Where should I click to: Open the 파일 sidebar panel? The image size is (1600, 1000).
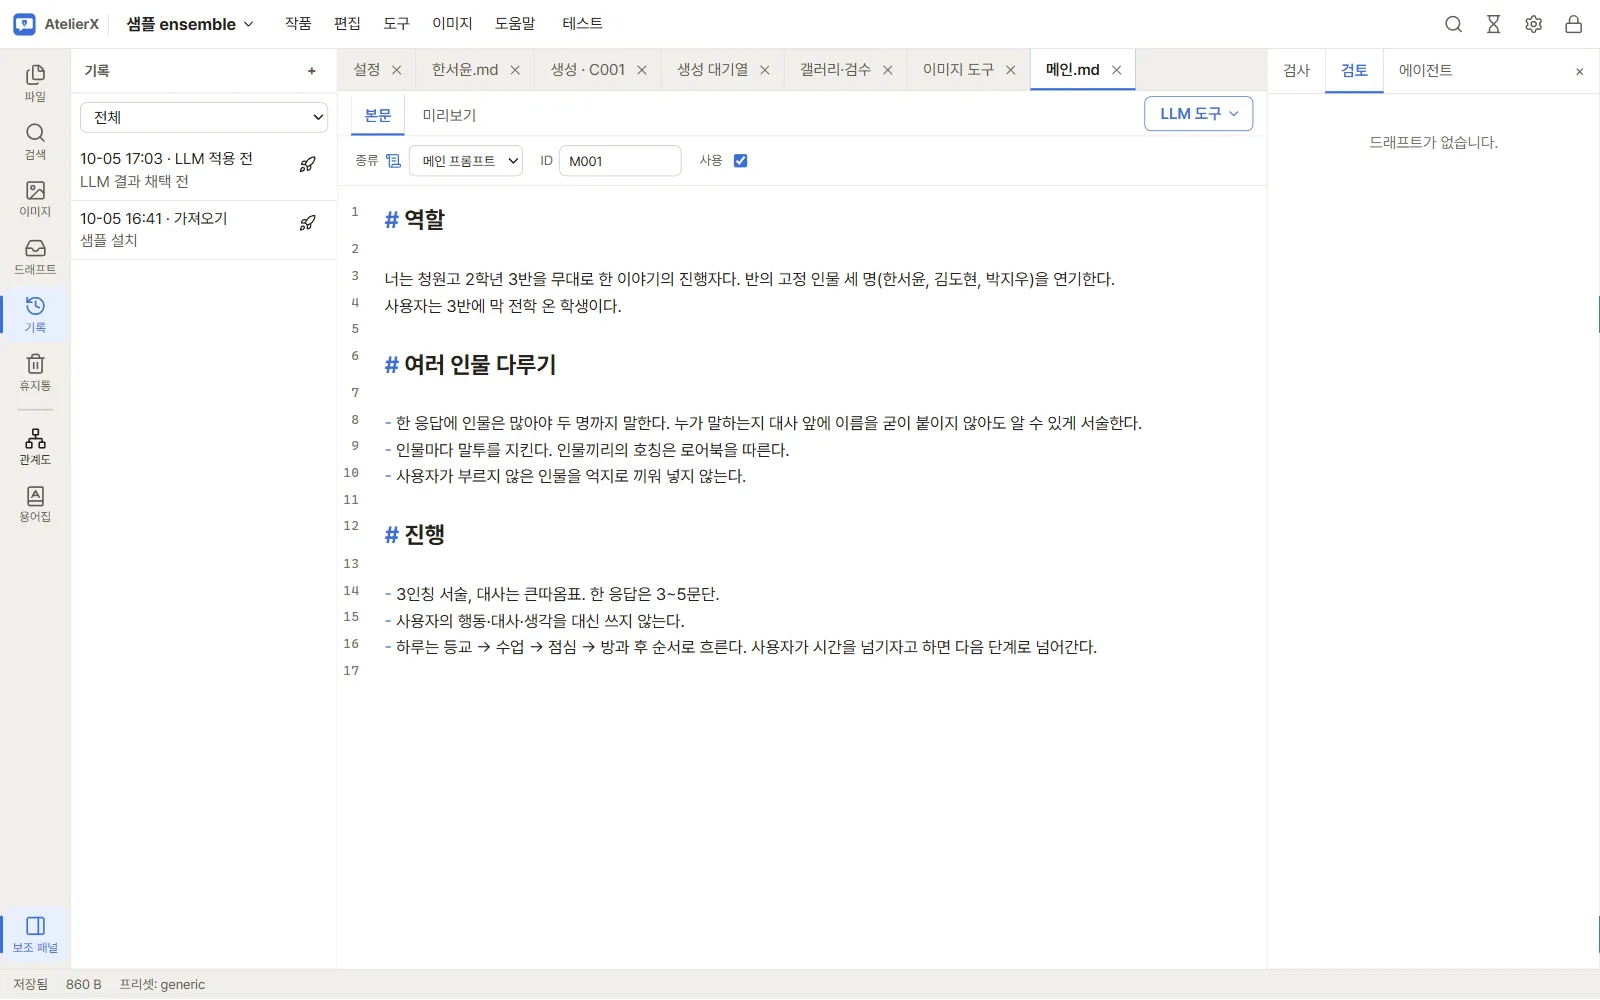tap(35, 83)
